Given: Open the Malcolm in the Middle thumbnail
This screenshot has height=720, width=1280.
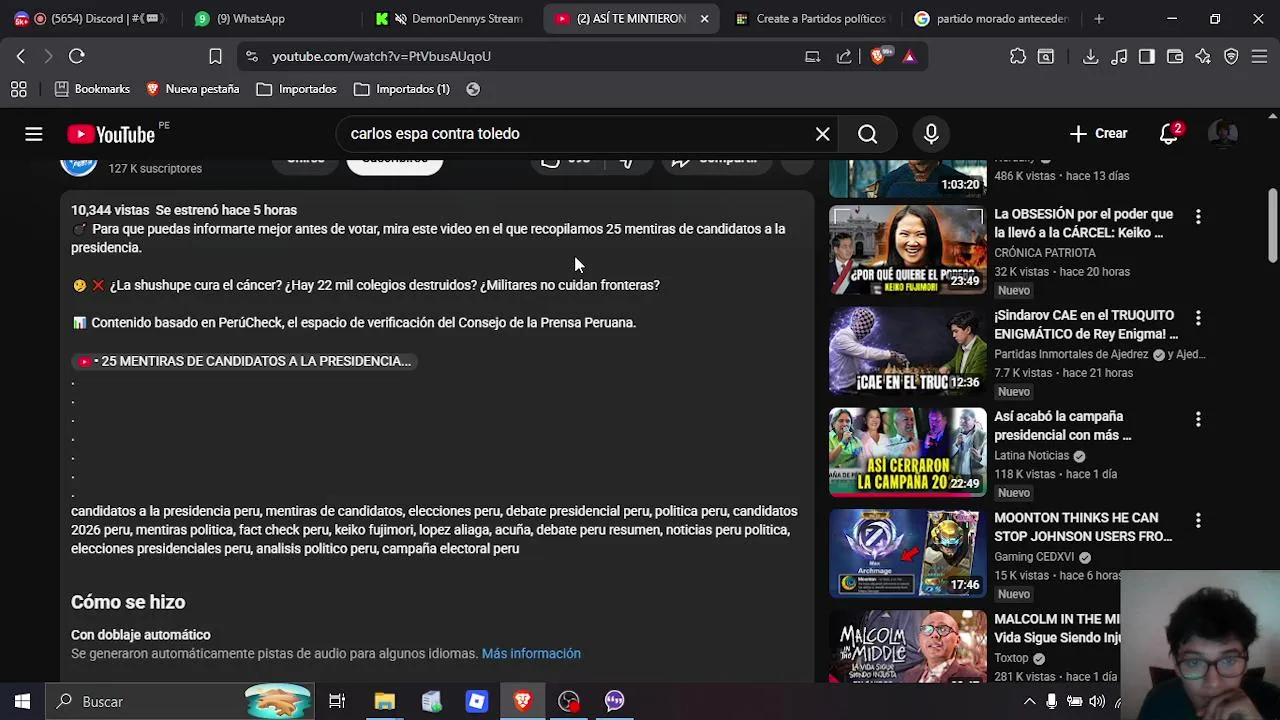Looking at the screenshot, I should tap(907, 647).
